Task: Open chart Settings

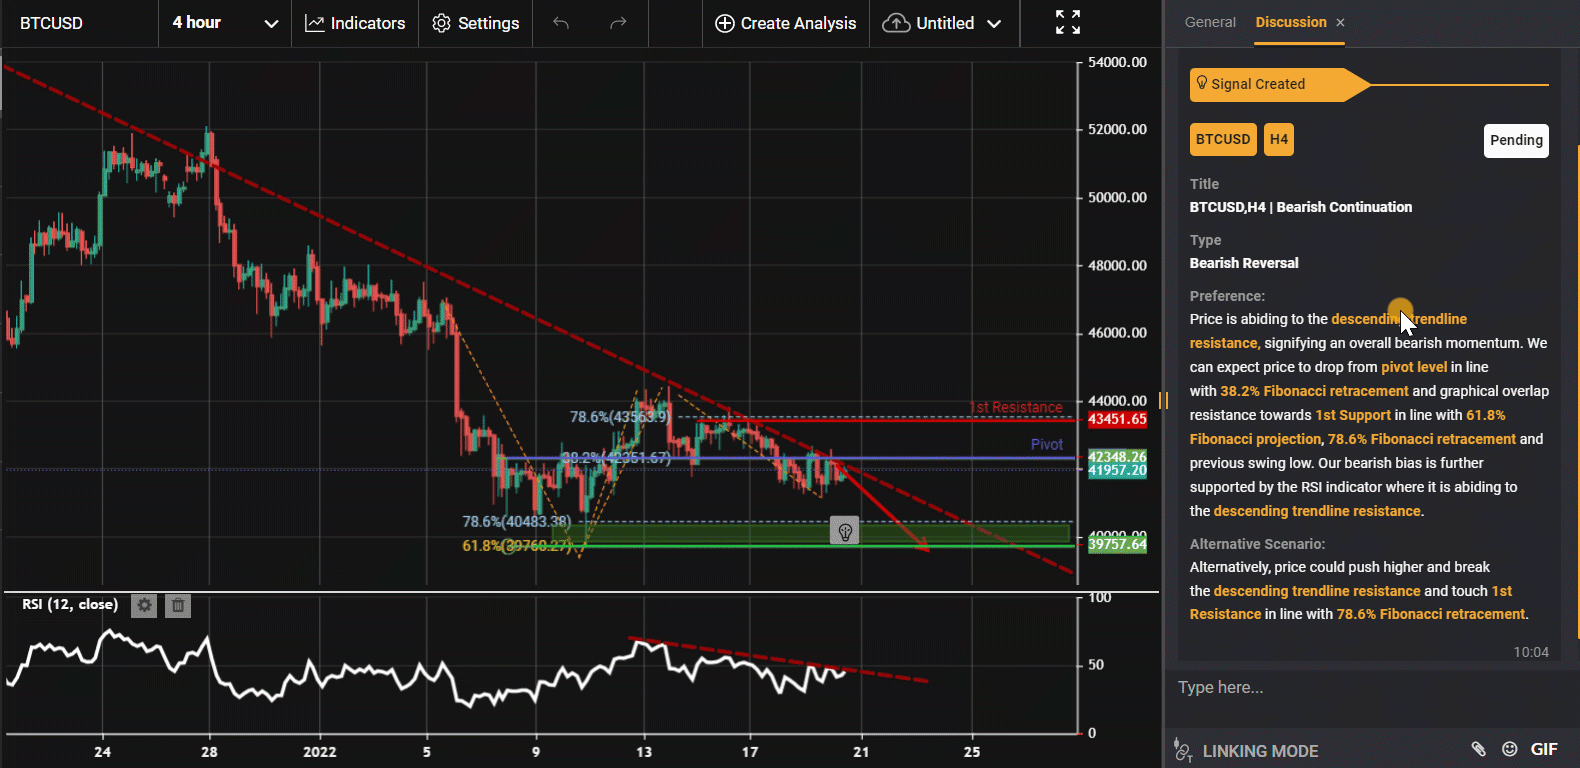Action: coord(475,23)
